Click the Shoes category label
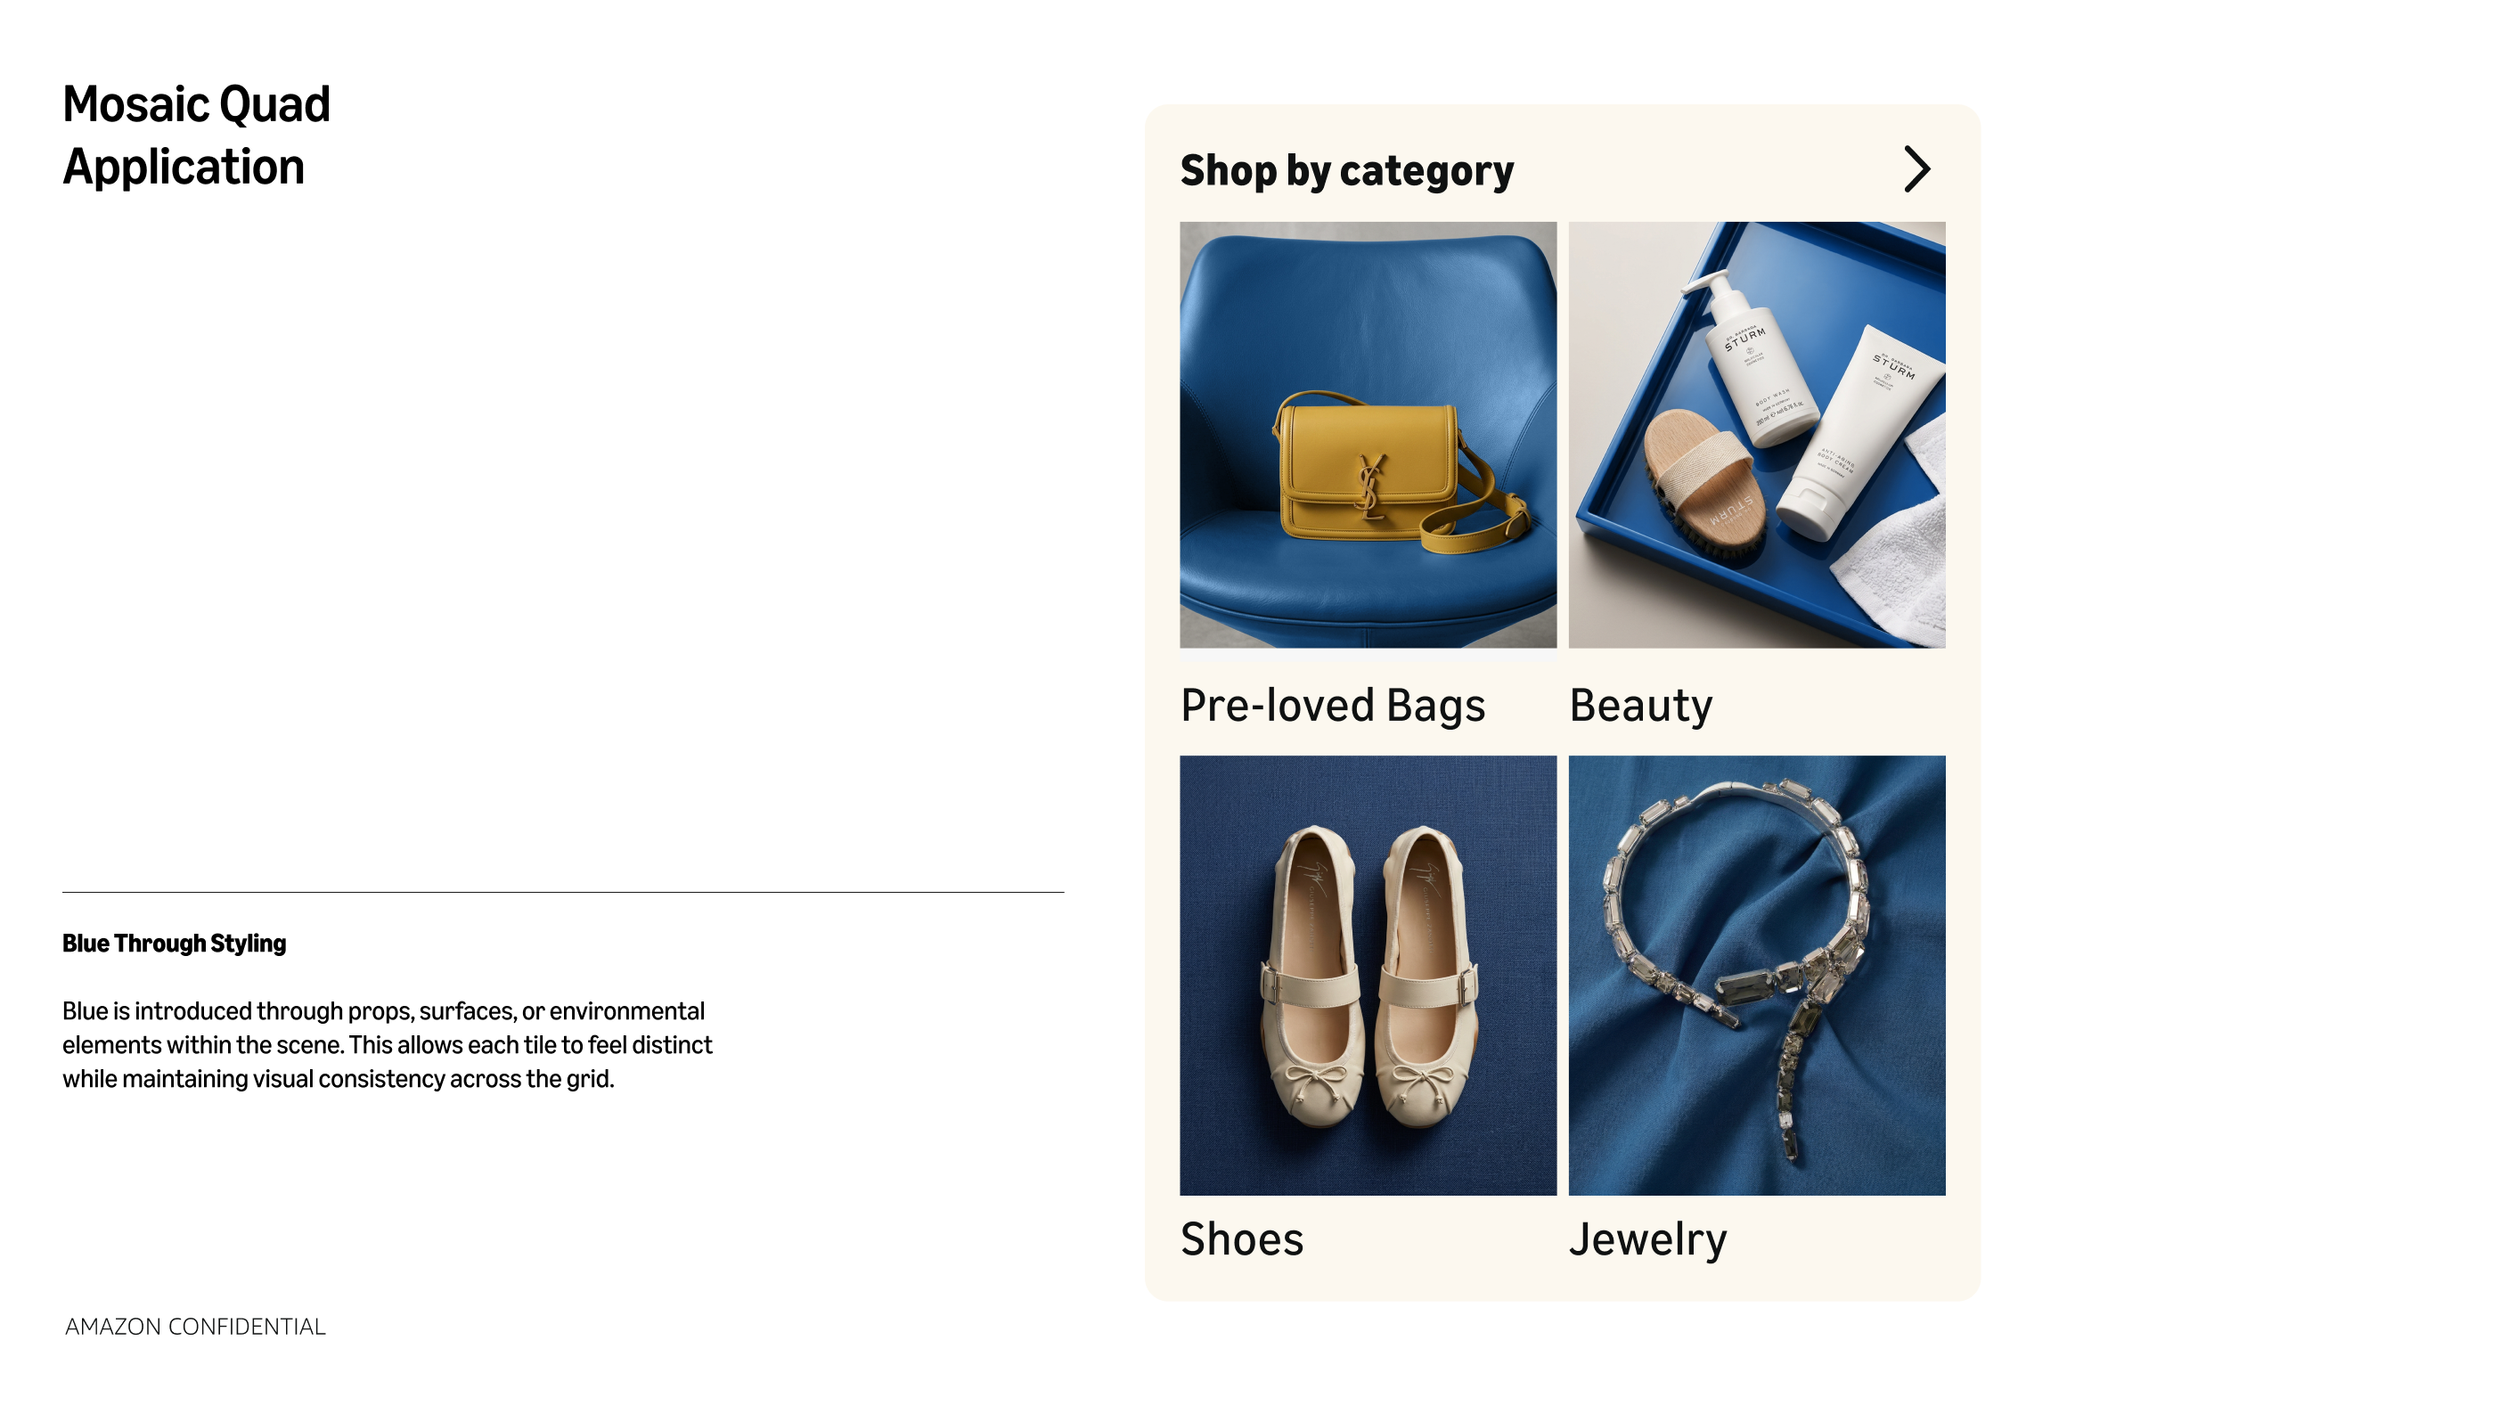The height and width of the screenshot is (1406, 2500). (1242, 1240)
